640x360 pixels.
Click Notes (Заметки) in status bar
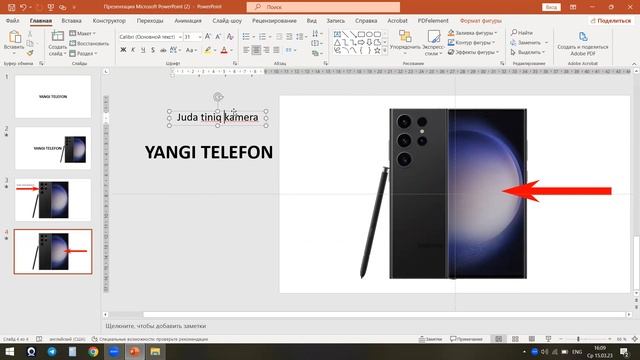click(431, 339)
